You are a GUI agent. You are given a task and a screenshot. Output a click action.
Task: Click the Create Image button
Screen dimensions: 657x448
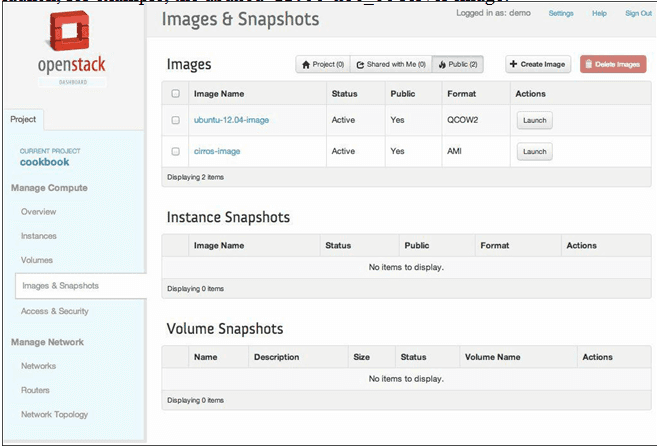(538, 64)
